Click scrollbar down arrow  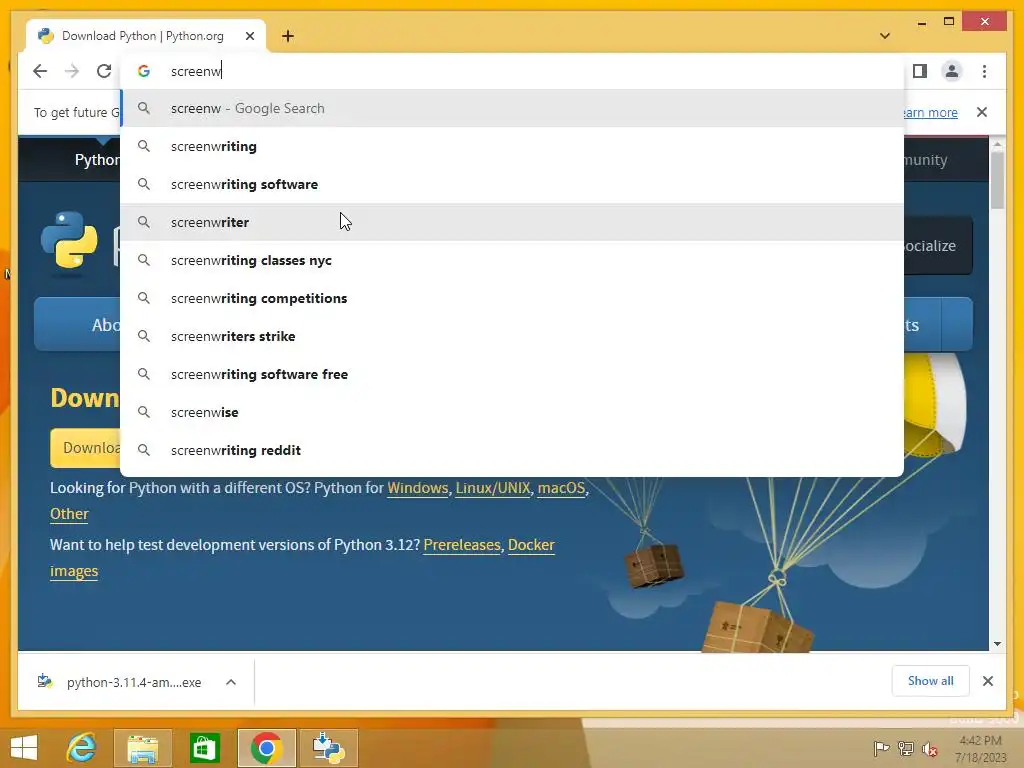click(997, 644)
